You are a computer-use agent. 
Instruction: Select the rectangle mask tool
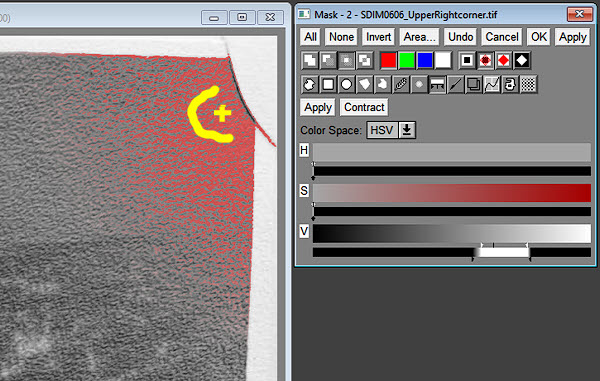pos(328,85)
